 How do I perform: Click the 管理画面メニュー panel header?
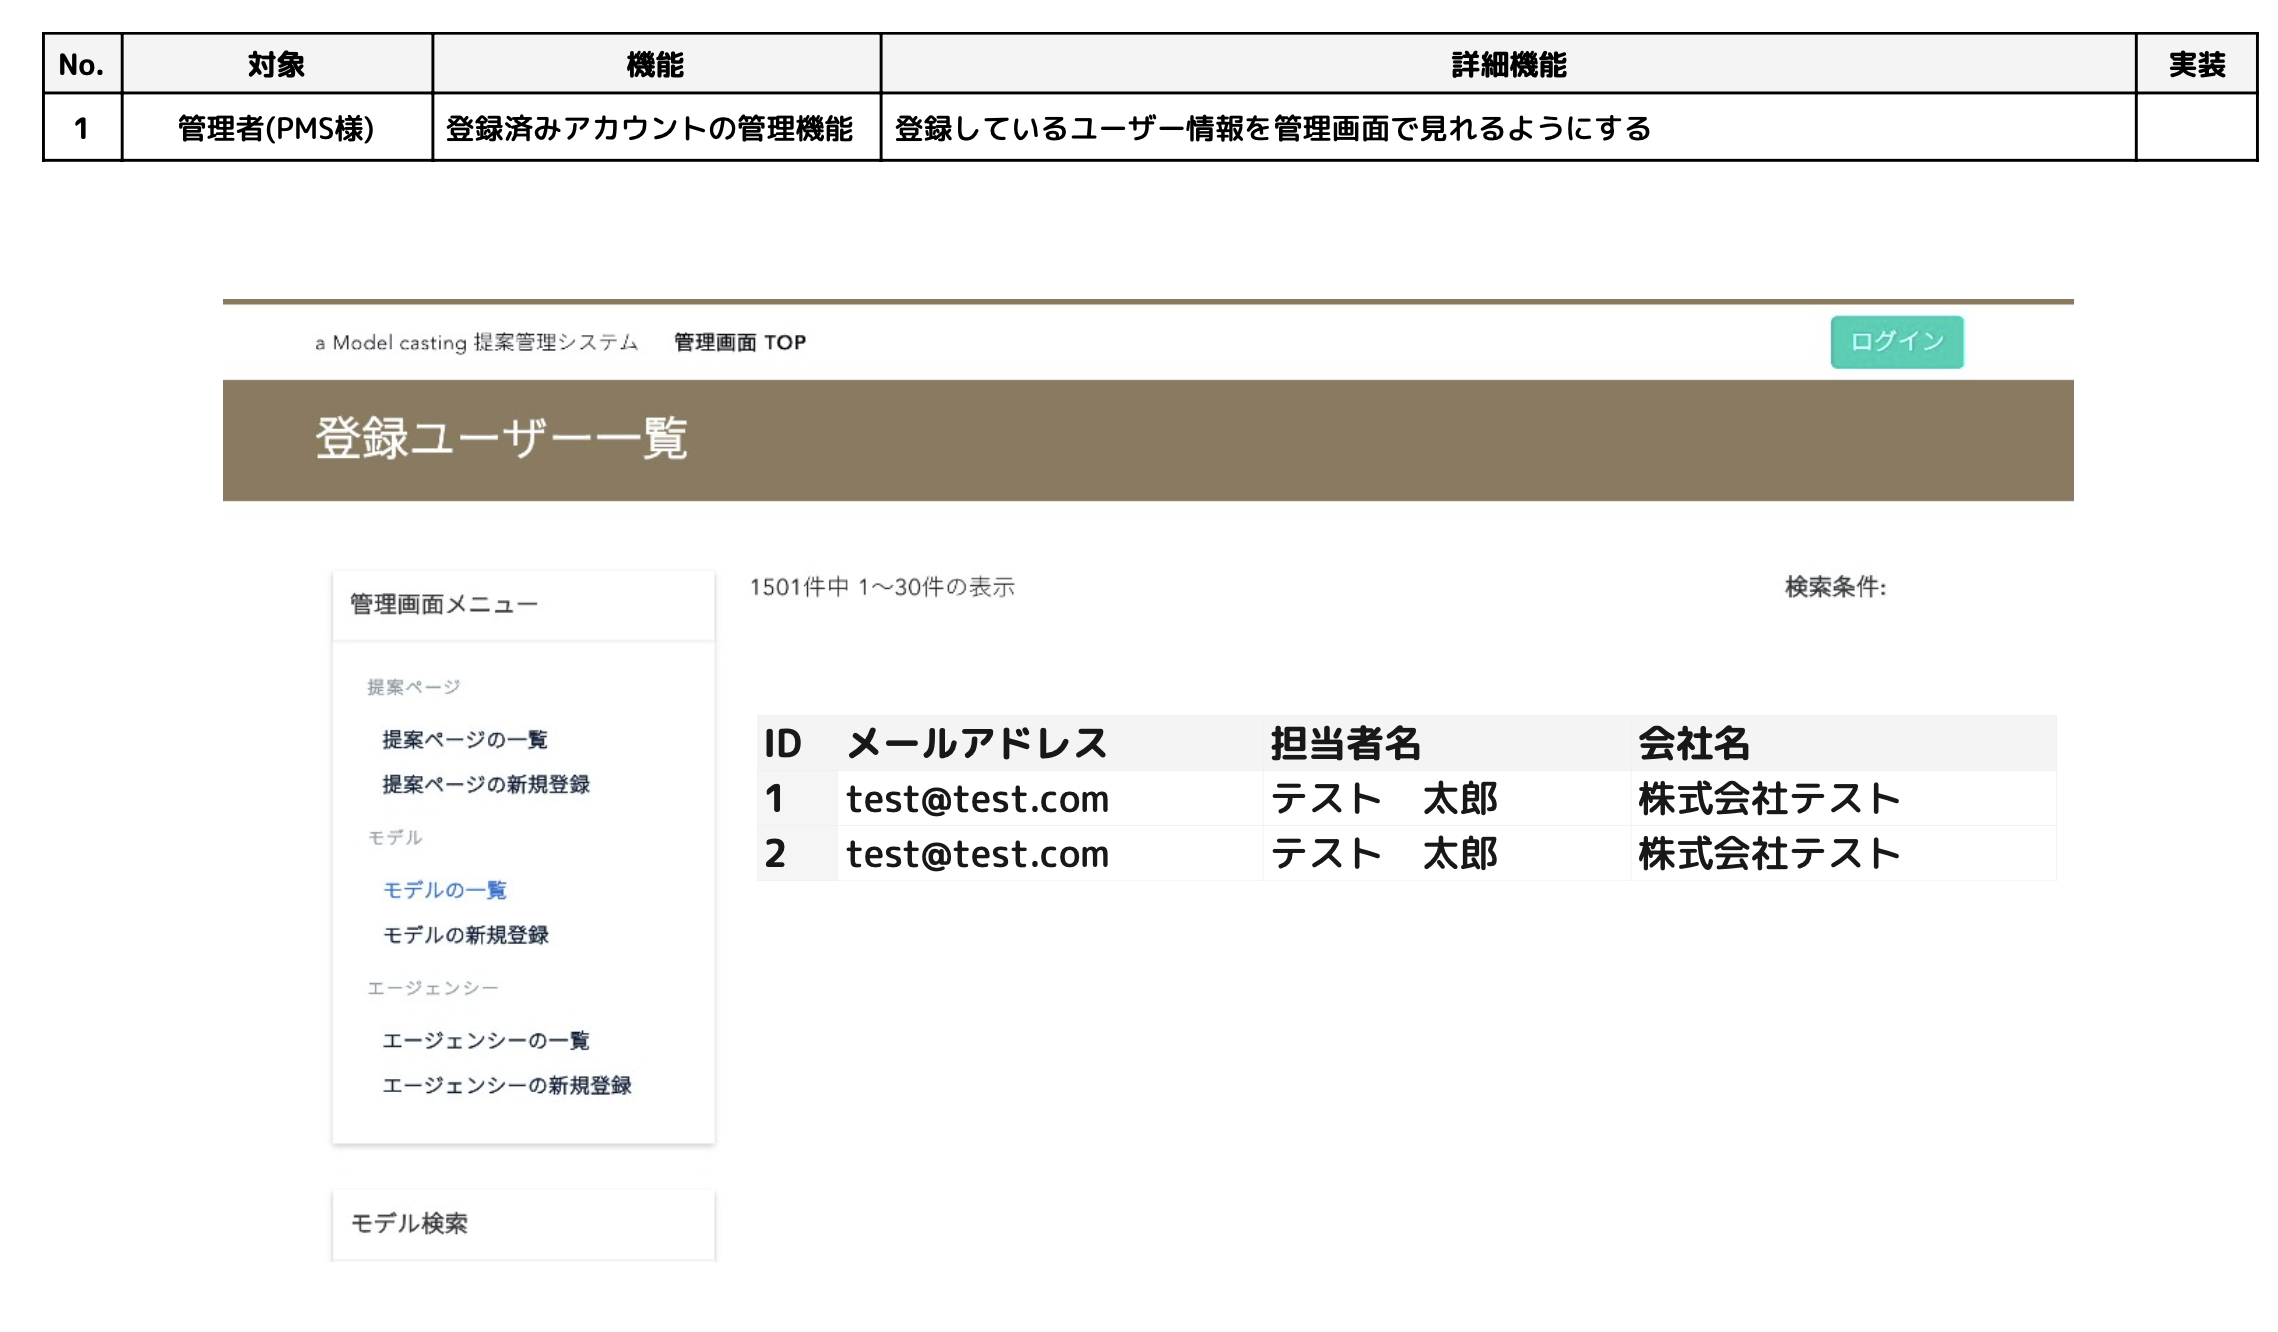tap(443, 604)
